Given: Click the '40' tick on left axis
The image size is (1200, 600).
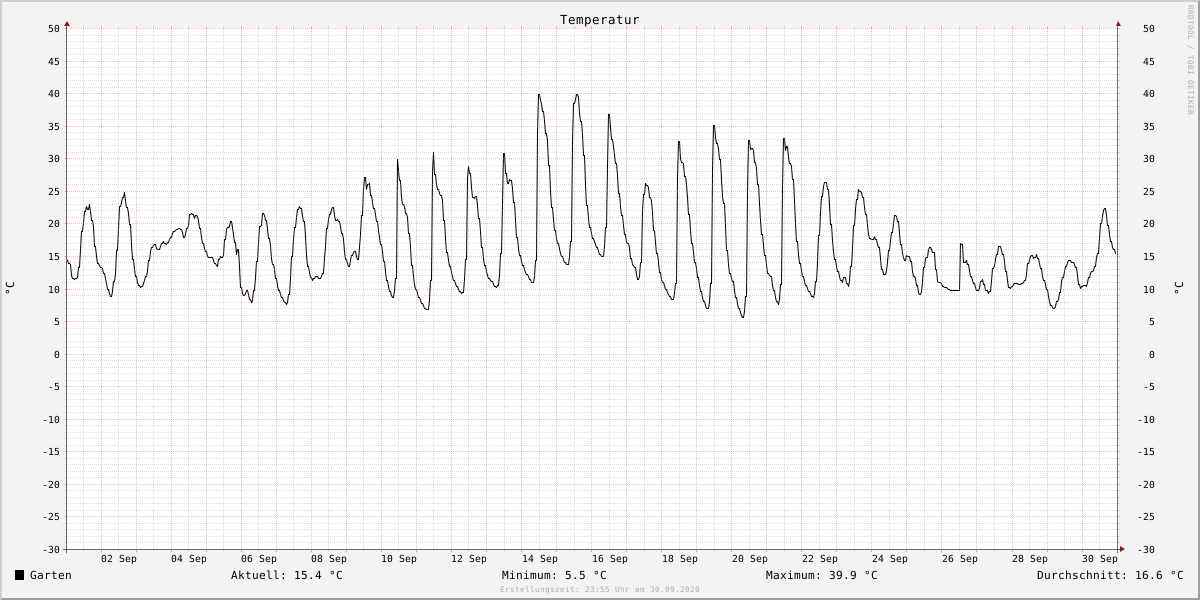Looking at the screenshot, I should (x=54, y=94).
